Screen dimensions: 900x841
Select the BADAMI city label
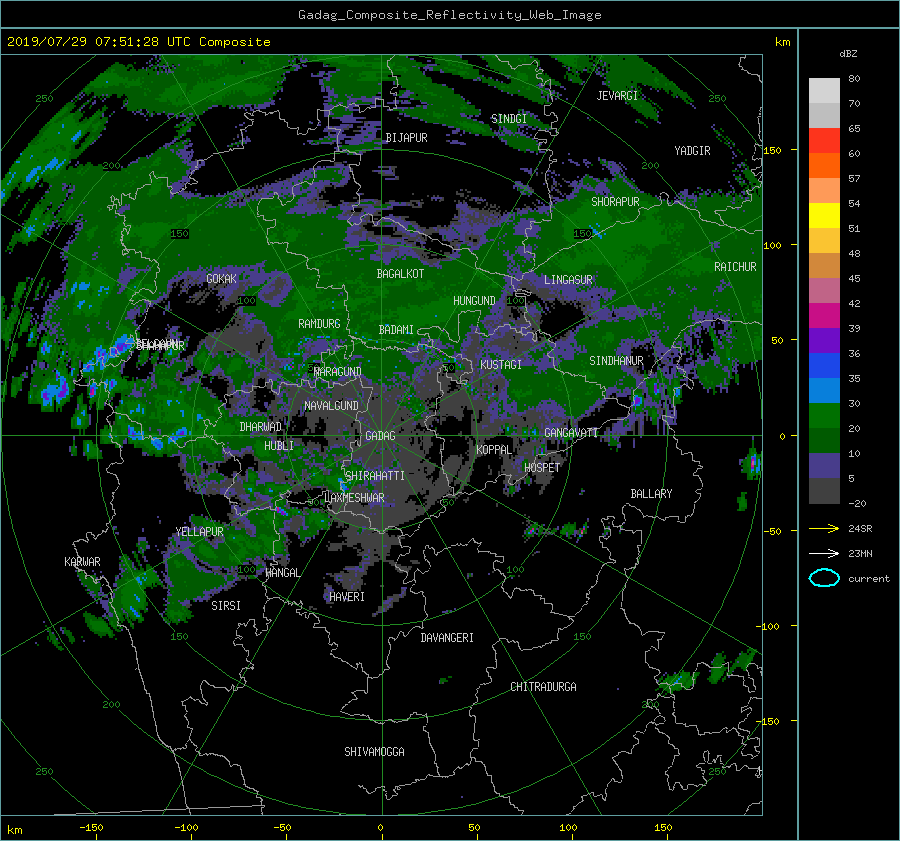pos(396,330)
